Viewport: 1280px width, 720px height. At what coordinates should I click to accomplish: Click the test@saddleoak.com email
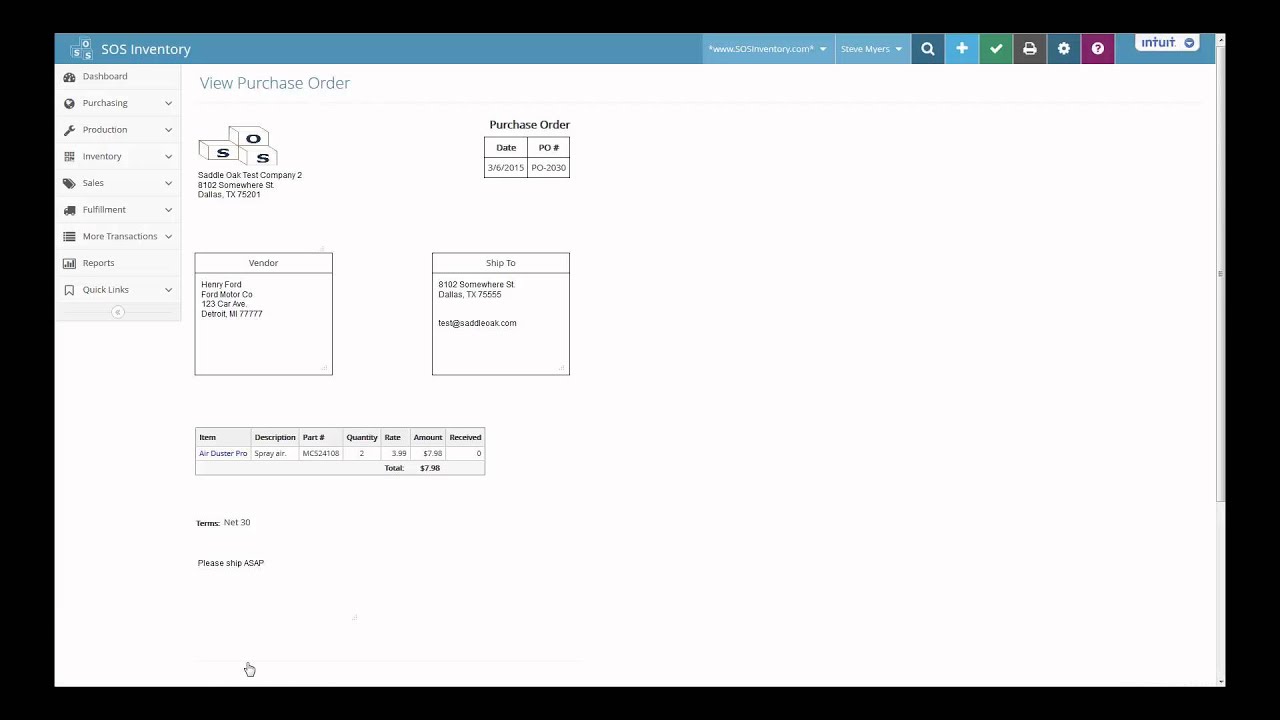(x=477, y=323)
